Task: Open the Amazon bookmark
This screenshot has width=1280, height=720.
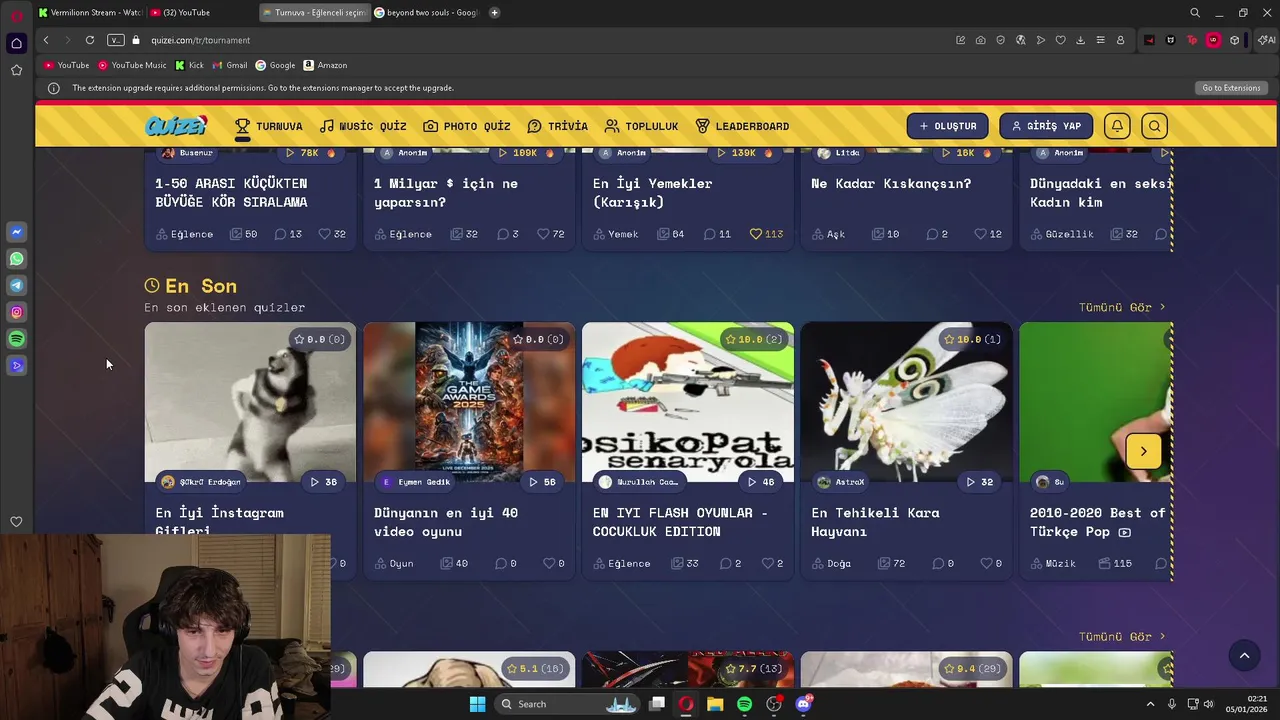Action: pos(325,65)
